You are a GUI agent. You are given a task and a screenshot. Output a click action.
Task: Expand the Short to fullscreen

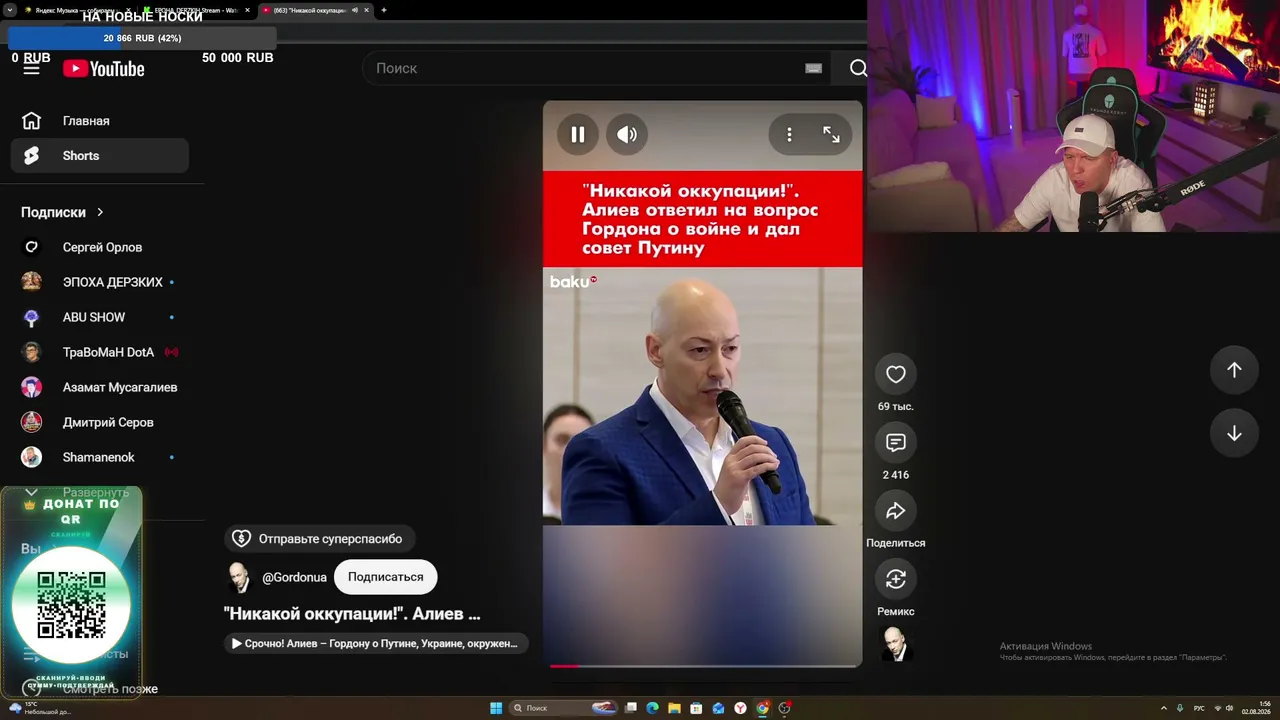coord(831,134)
